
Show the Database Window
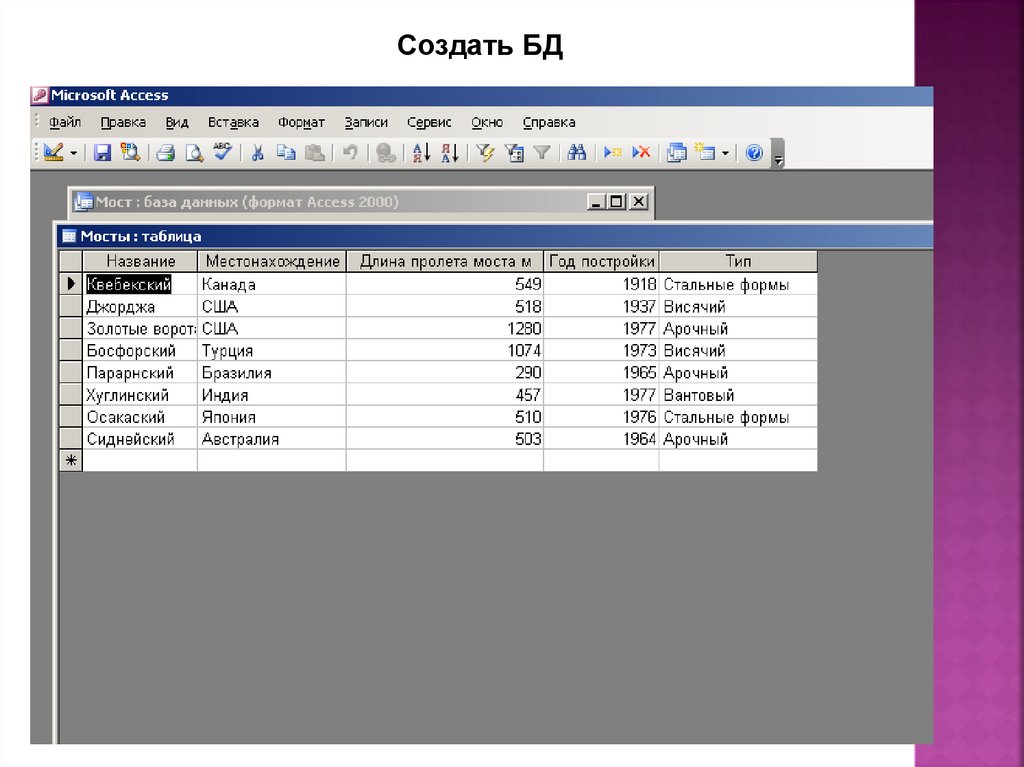point(677,153)
